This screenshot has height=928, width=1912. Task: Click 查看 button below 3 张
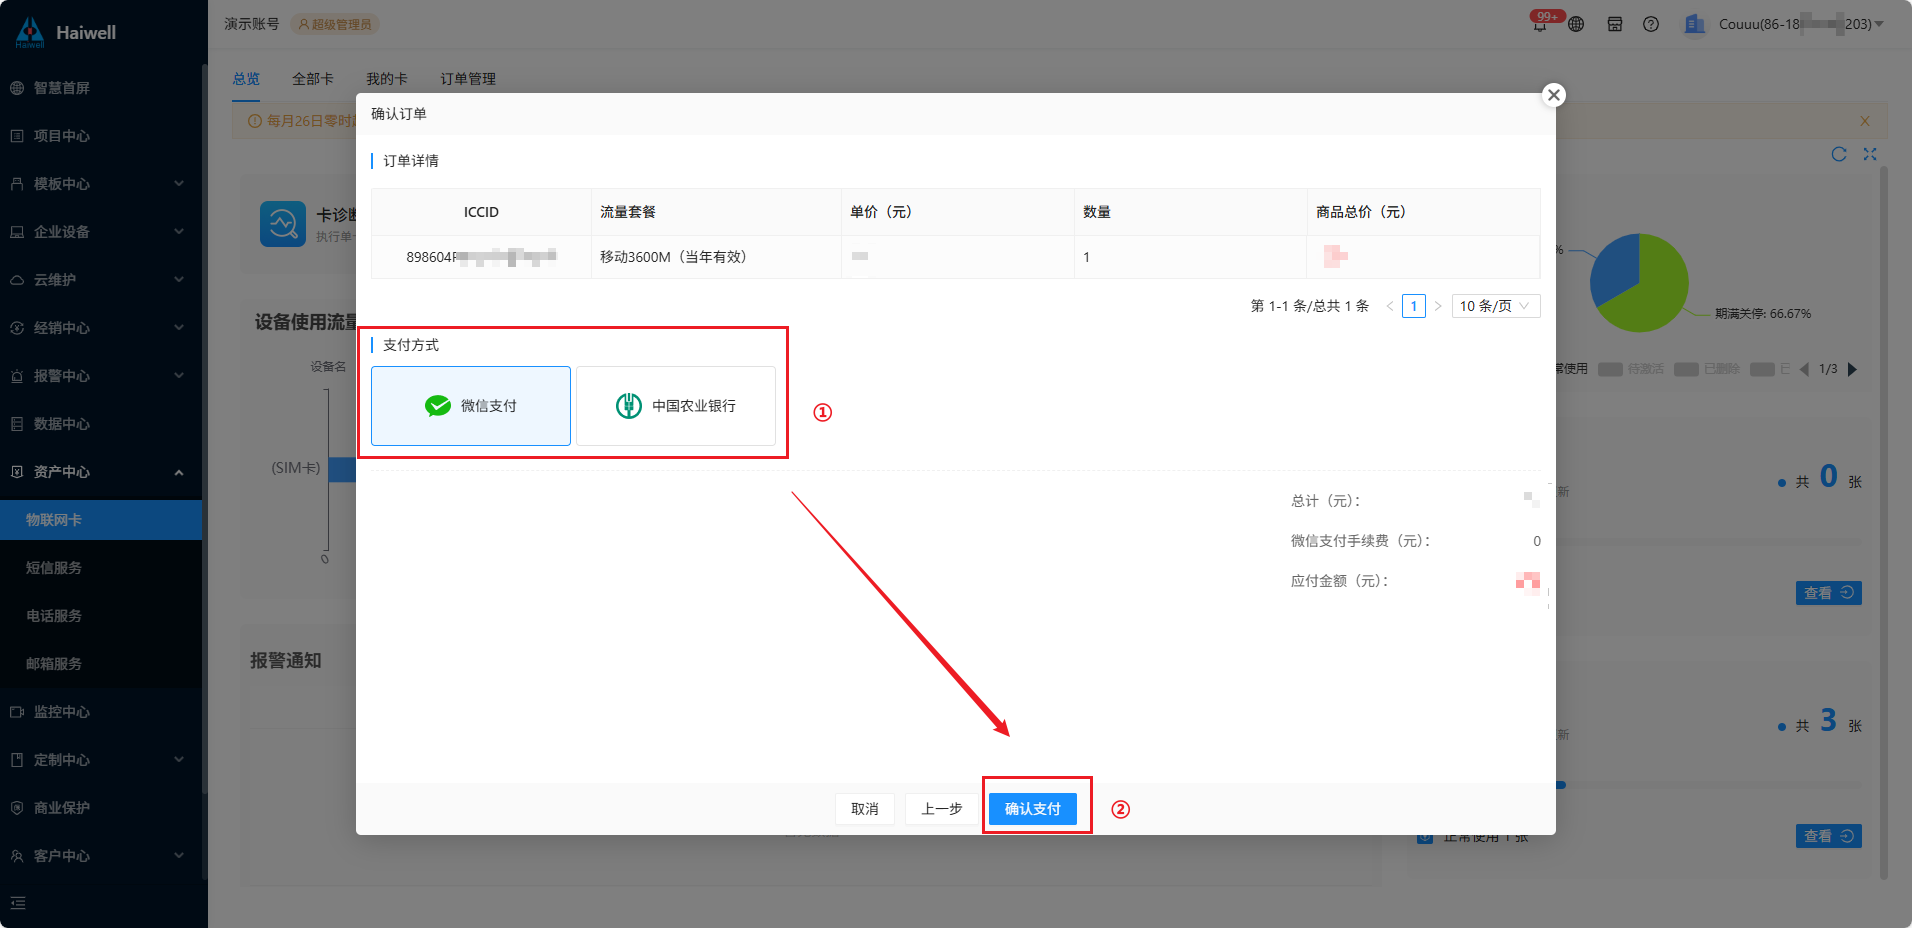1828,836
